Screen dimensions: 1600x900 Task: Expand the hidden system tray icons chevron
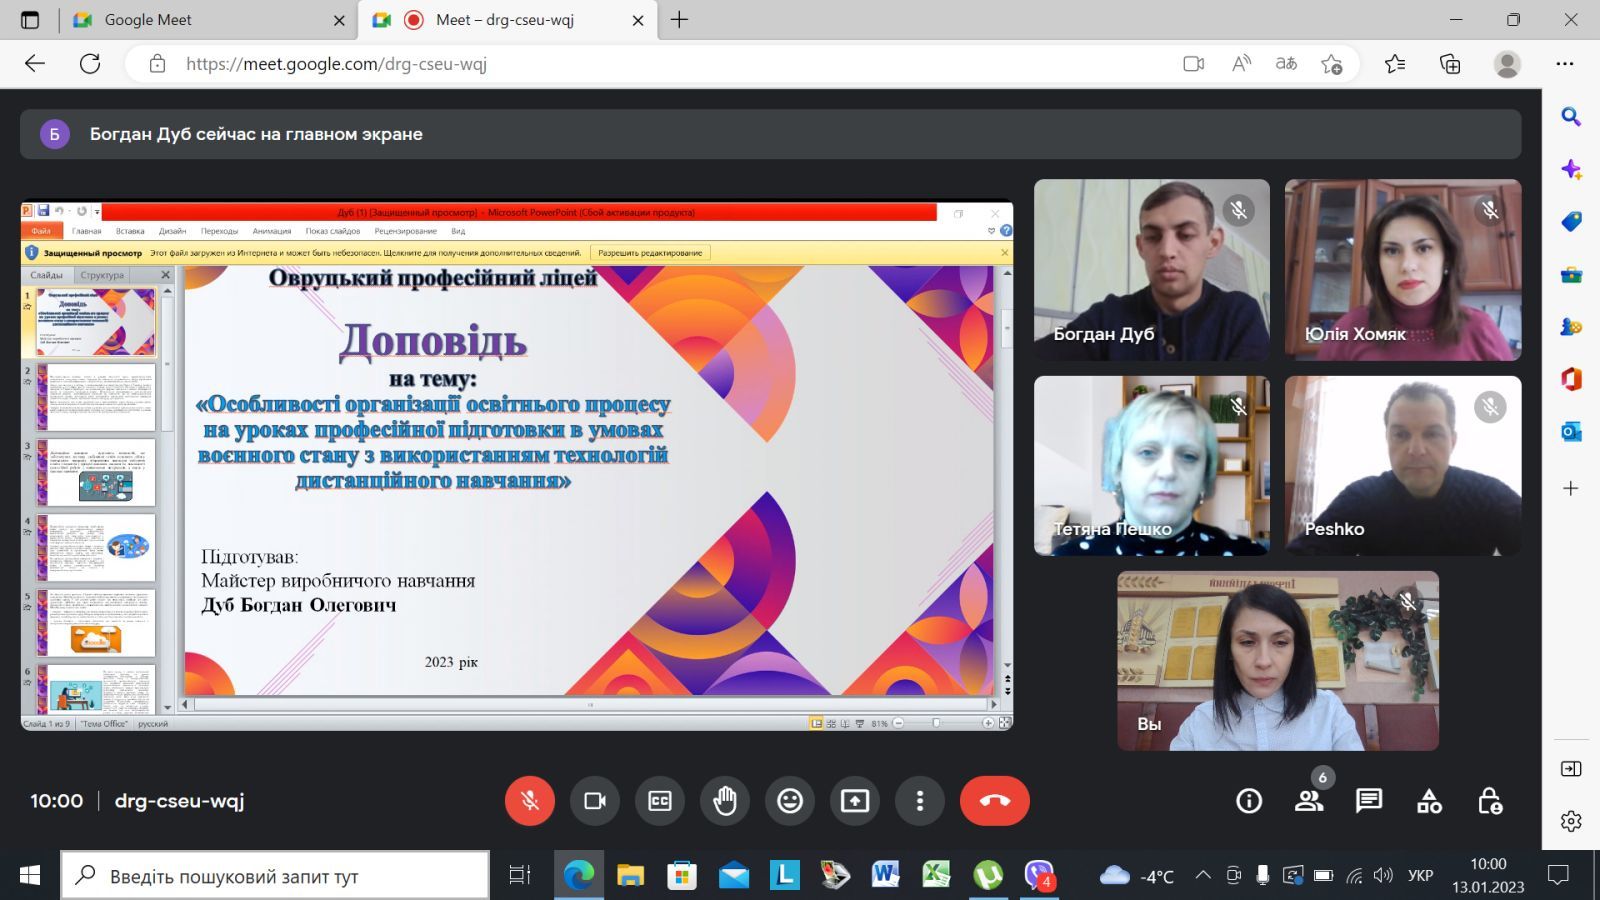[x=1203, y=876]
